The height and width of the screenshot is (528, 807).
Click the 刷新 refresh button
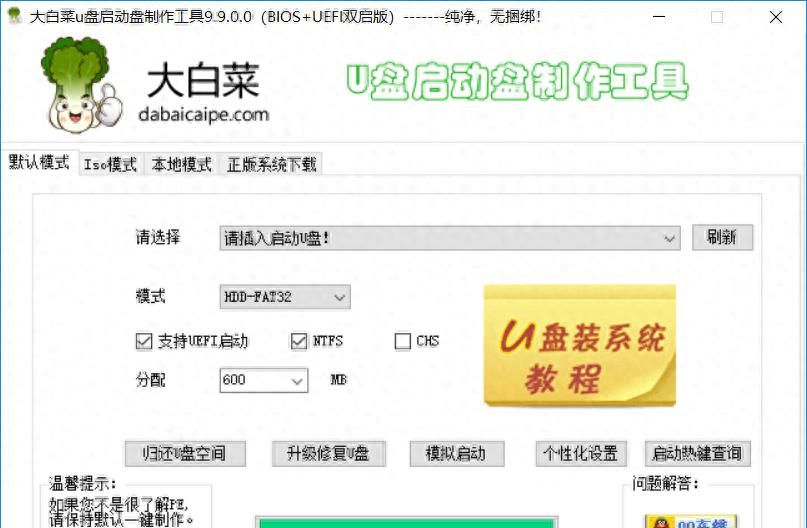[722, 237]
